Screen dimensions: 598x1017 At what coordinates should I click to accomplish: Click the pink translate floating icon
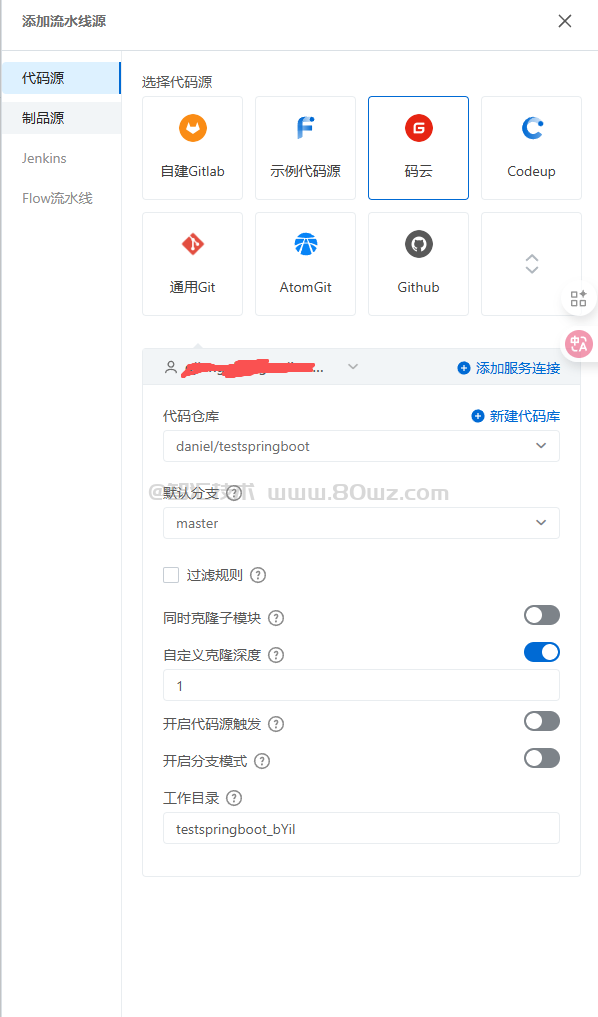coord(579,344)
